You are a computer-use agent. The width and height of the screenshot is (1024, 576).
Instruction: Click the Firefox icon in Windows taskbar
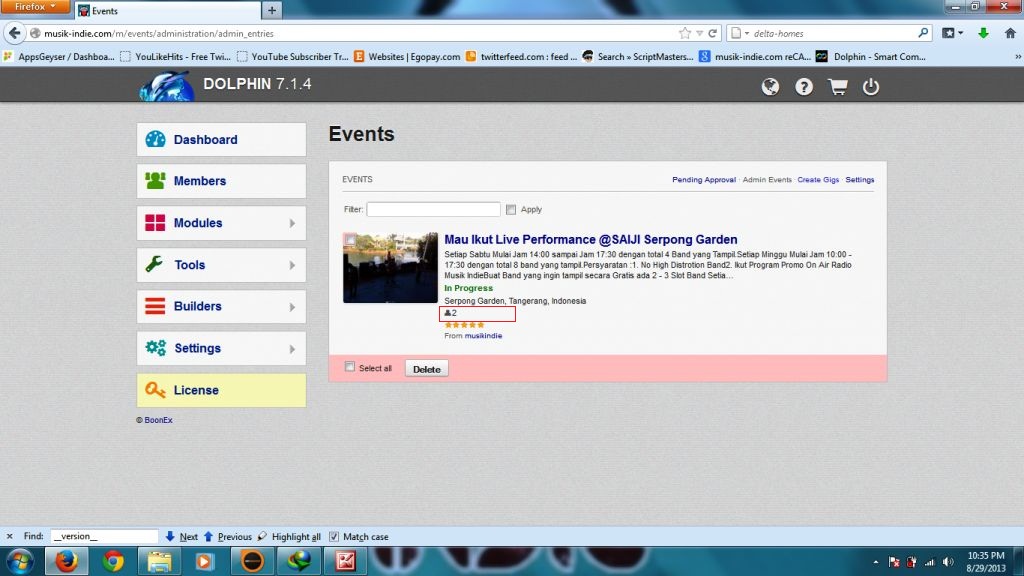pyautogui.click(x=65, y=560)
